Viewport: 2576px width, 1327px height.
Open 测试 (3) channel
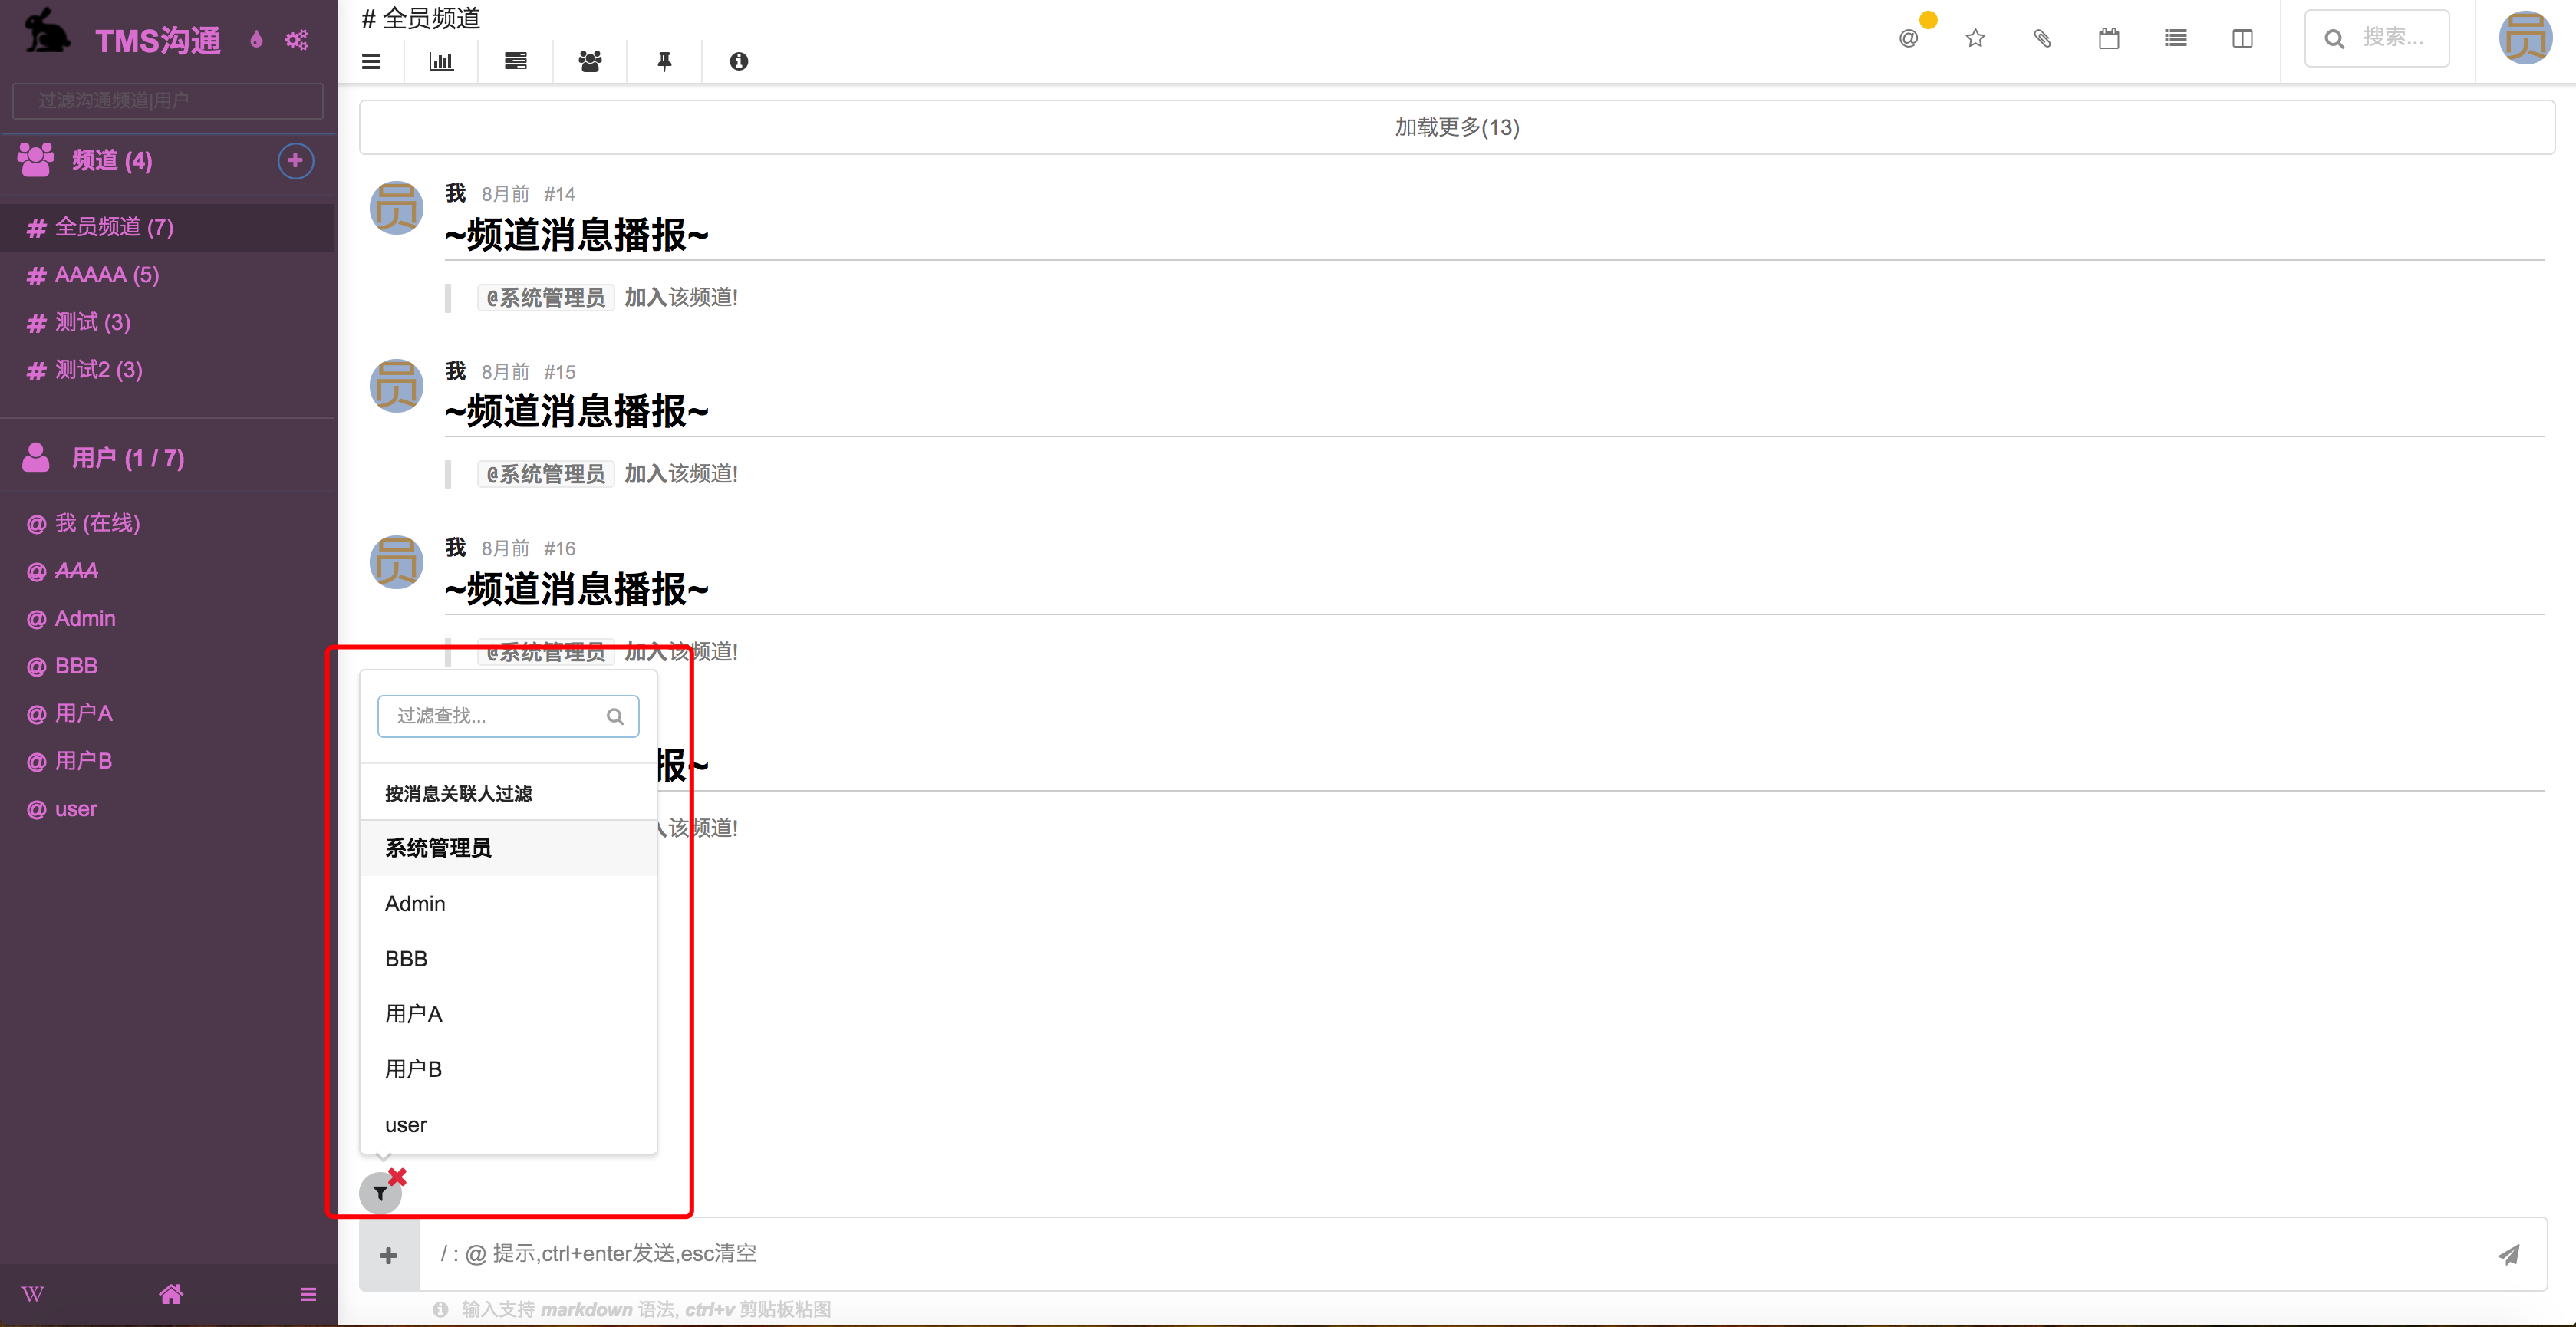click(x=168, y=322)
